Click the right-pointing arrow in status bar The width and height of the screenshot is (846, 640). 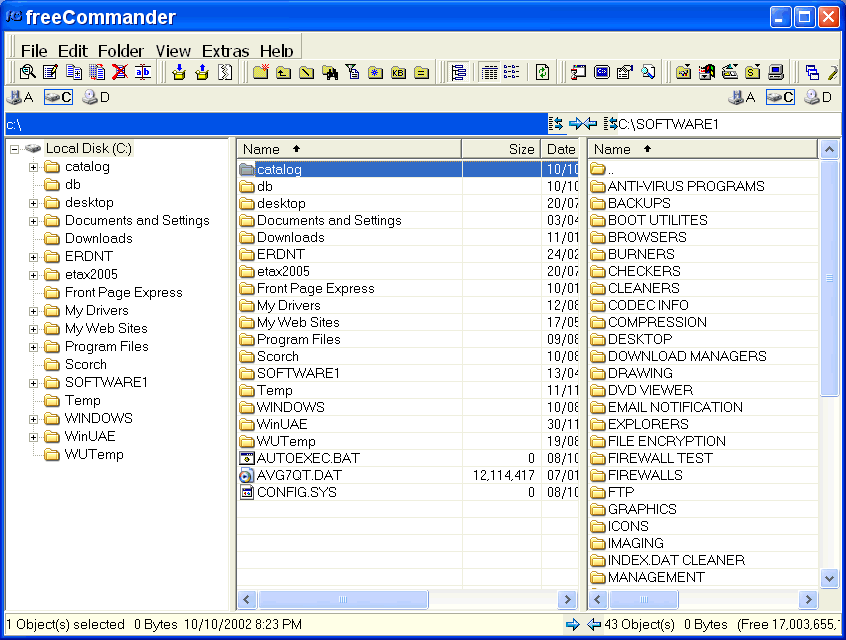pos(572,624)
